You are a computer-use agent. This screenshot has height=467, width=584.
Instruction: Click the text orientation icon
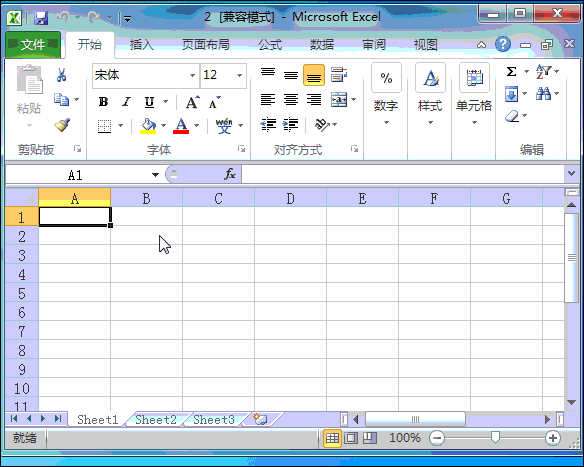pyautogui.click(x=322, y=124)
